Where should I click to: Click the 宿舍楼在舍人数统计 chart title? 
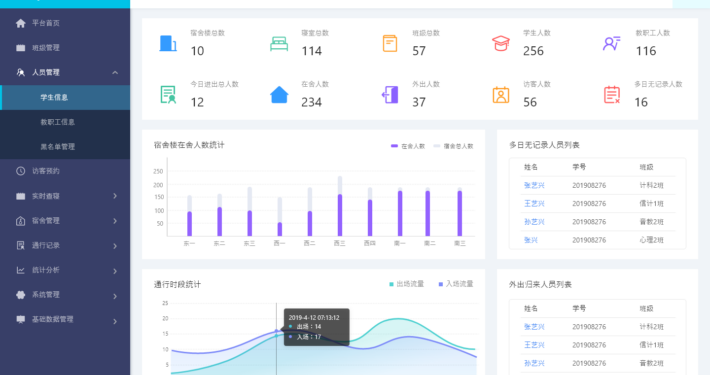(189, 145)
